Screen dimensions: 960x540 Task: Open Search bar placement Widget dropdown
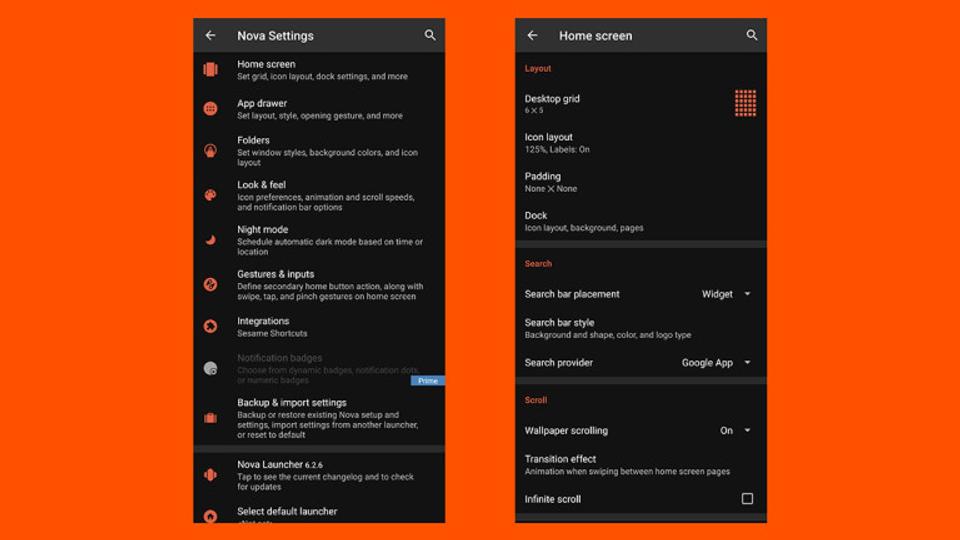pyautogui.click(x=726, y=294)
